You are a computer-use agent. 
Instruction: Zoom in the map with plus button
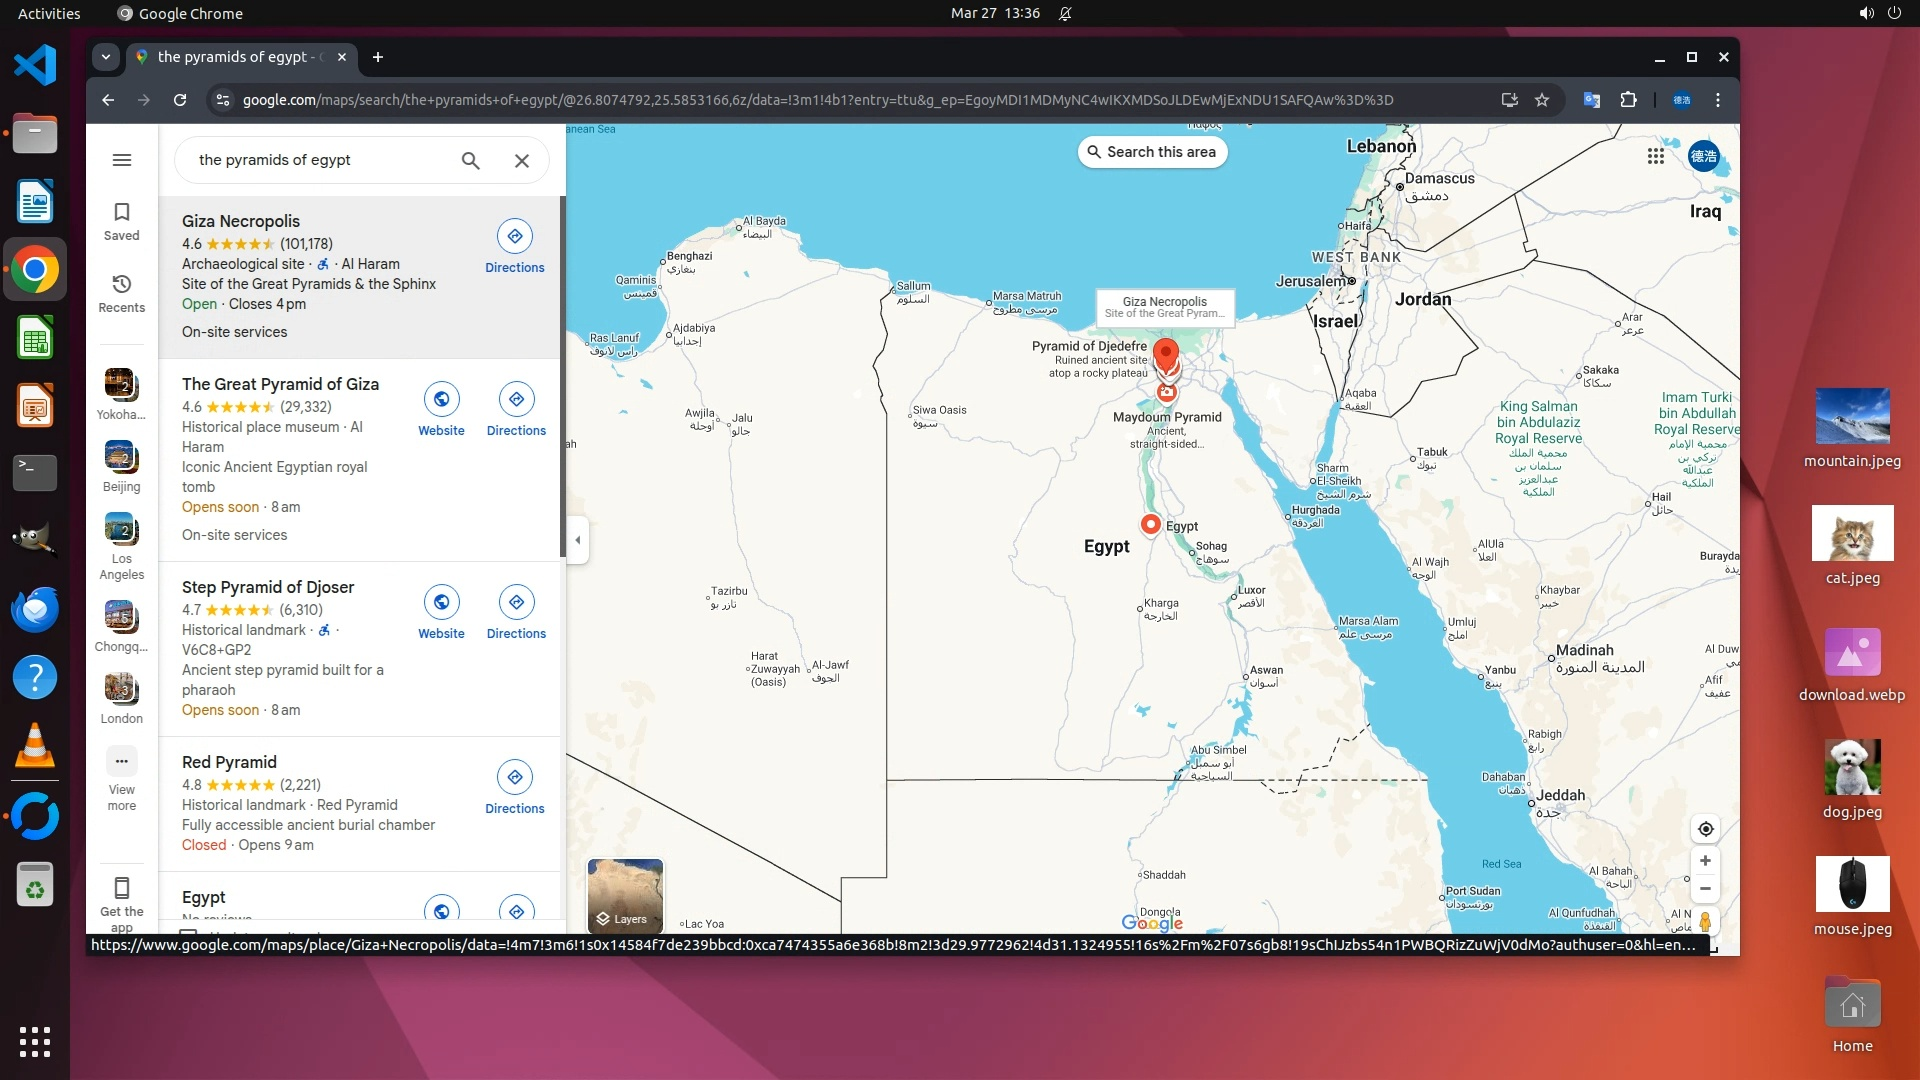(x=1705, y=861)
